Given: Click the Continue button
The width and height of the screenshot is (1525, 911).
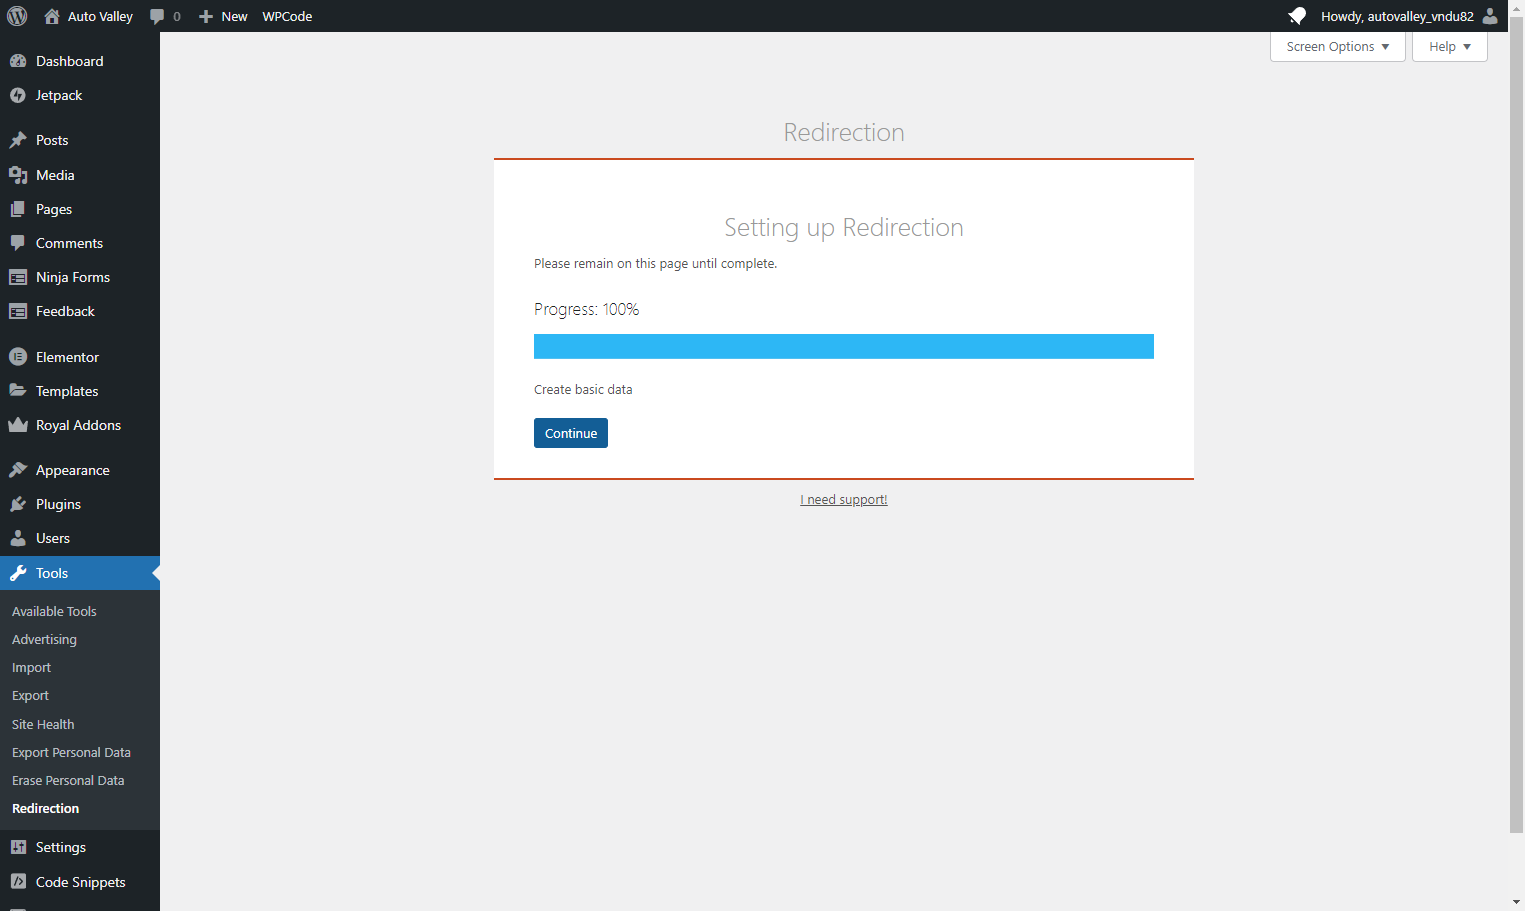Looking at the screenshot, I should (x=571, y=433).
